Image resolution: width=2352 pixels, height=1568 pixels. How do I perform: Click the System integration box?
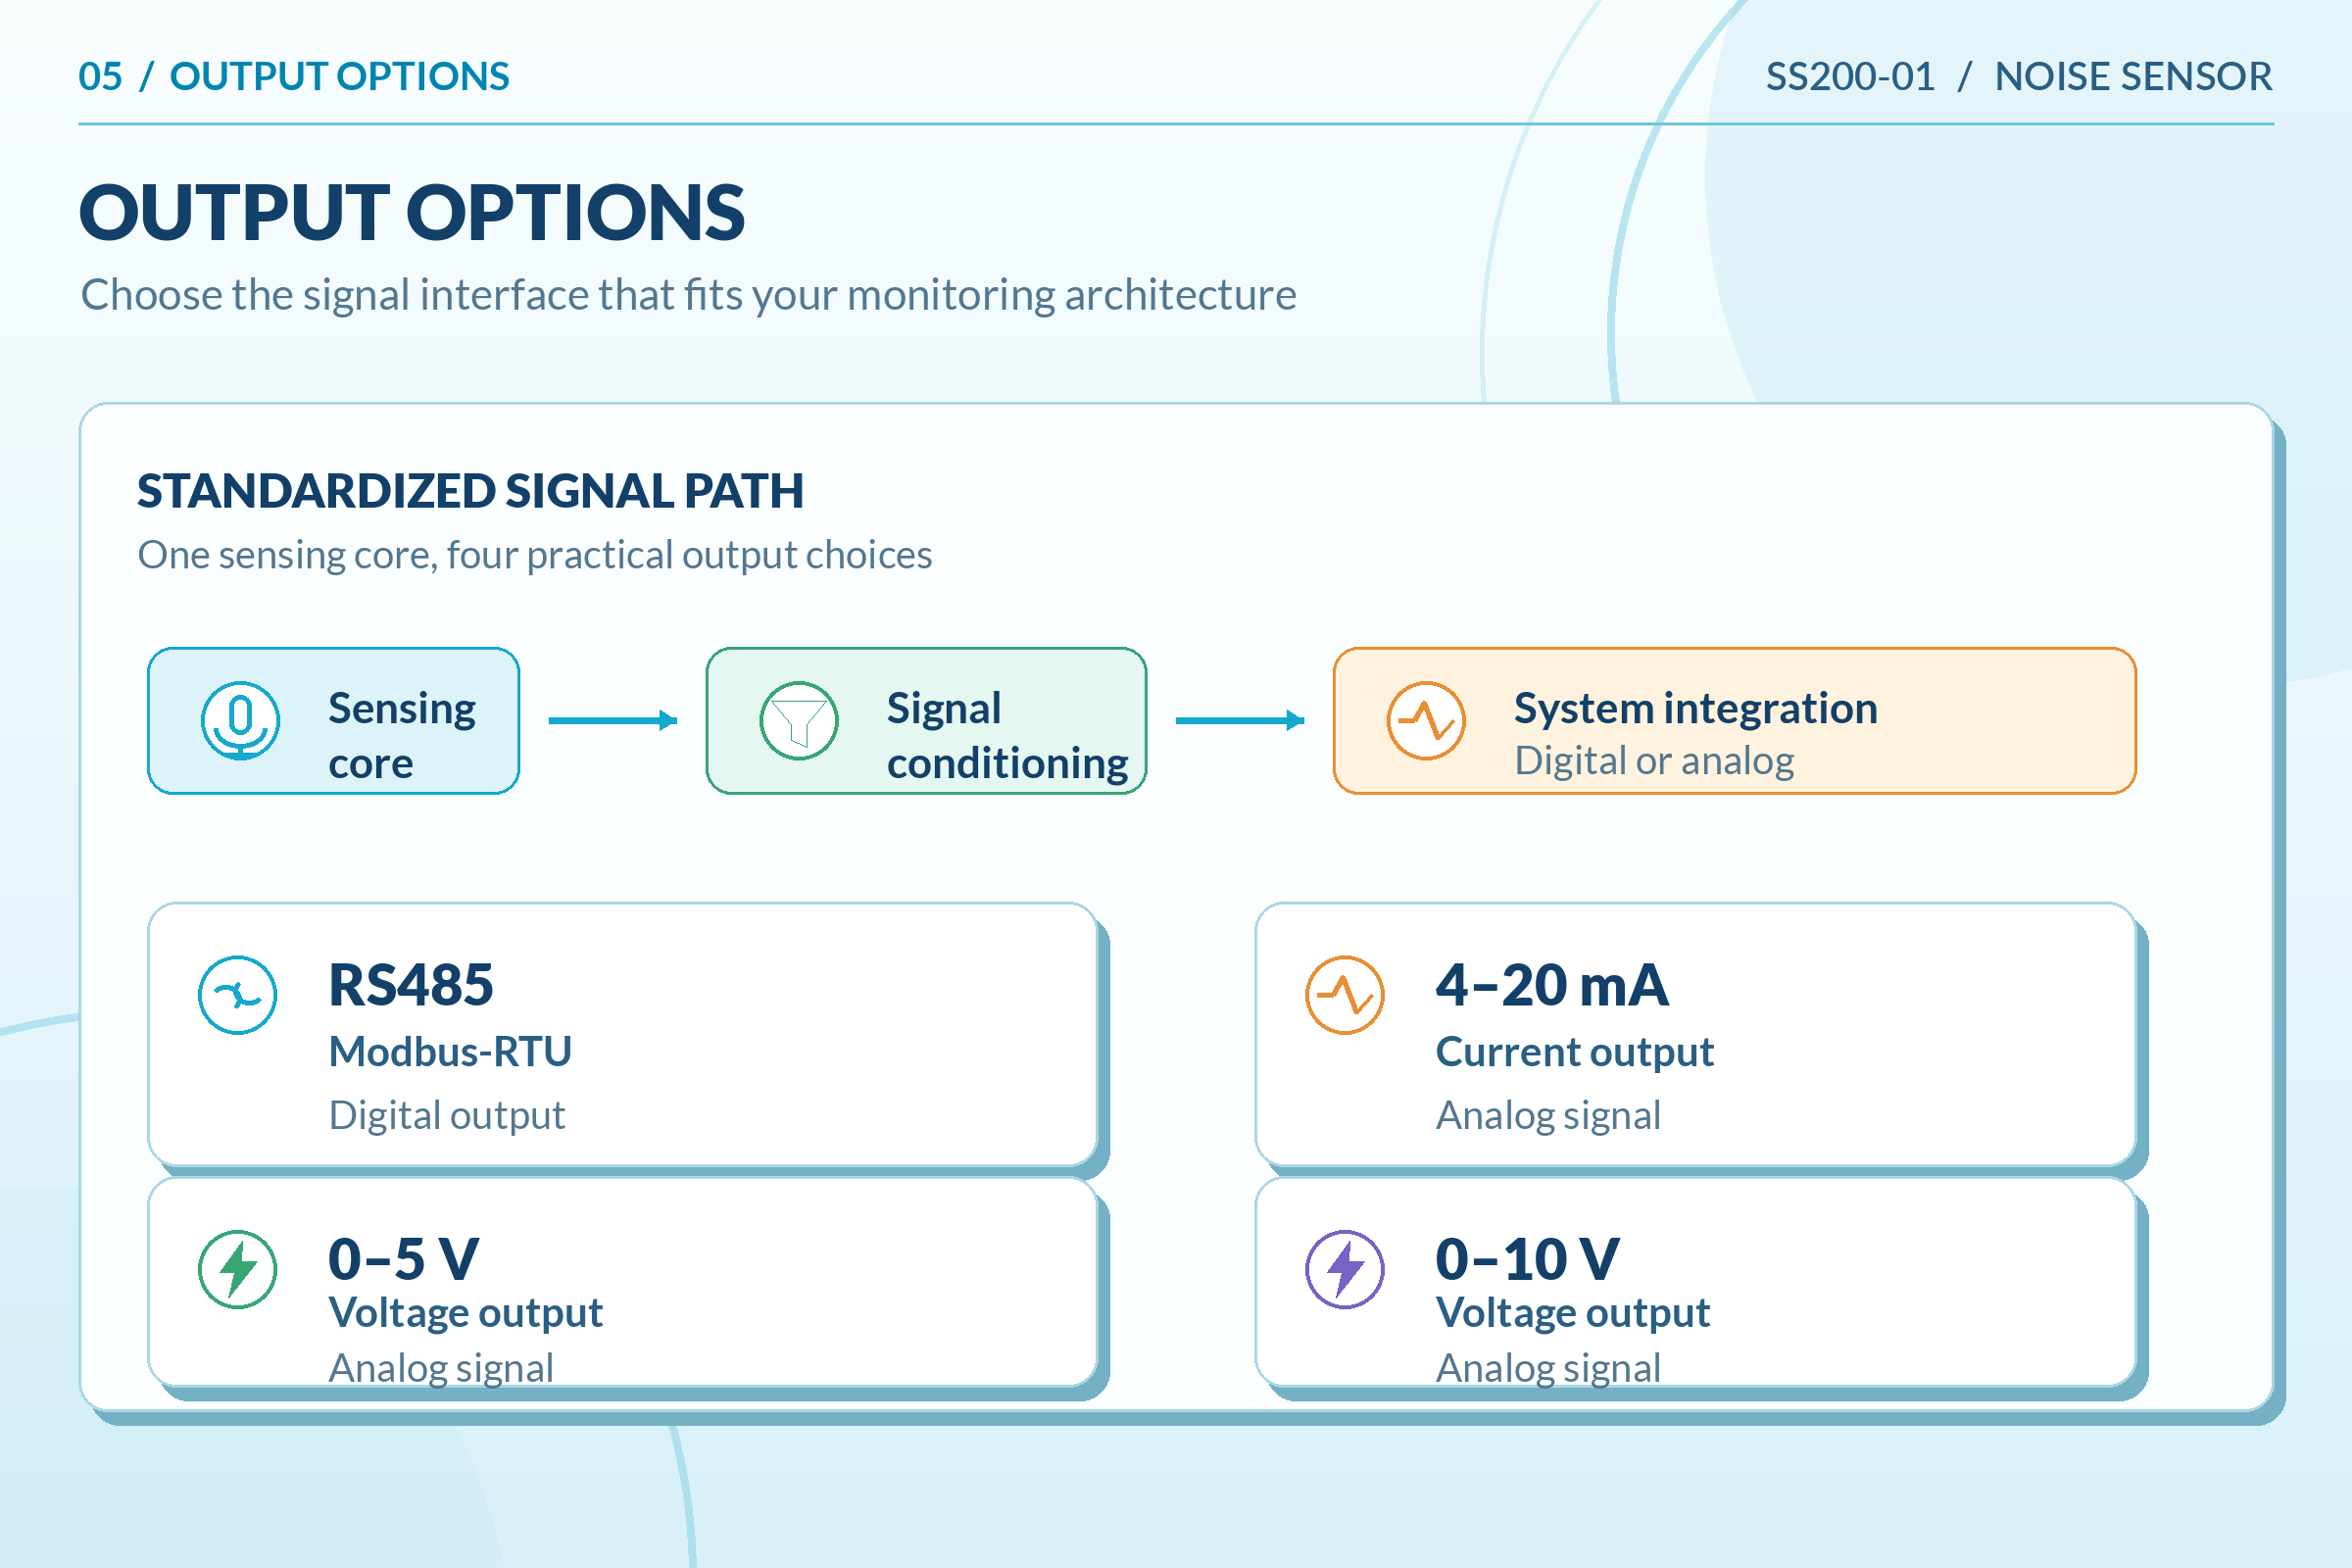coord(1735,721)
